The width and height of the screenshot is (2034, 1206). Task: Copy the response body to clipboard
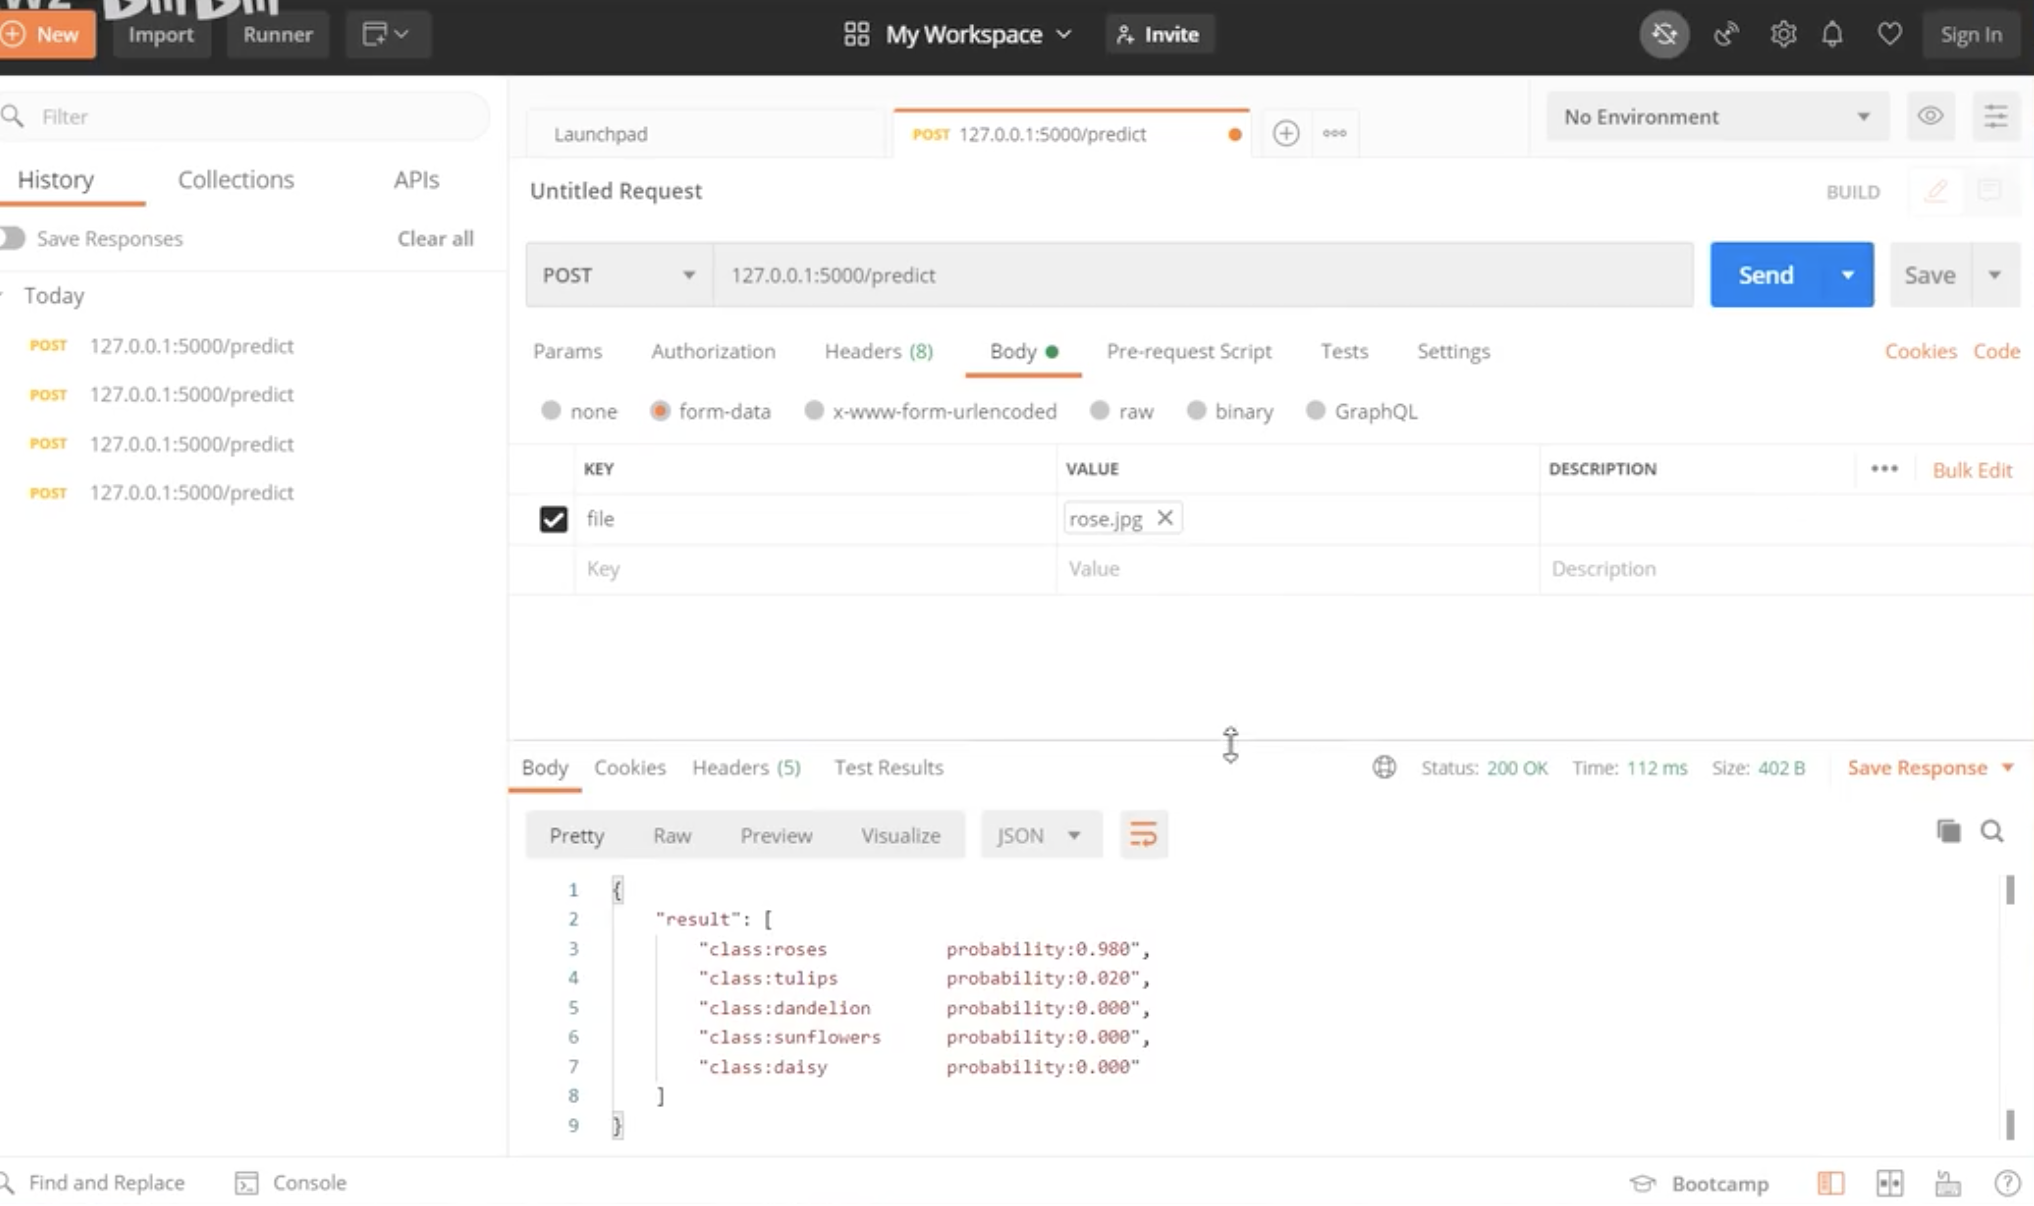coord(1948,831)
